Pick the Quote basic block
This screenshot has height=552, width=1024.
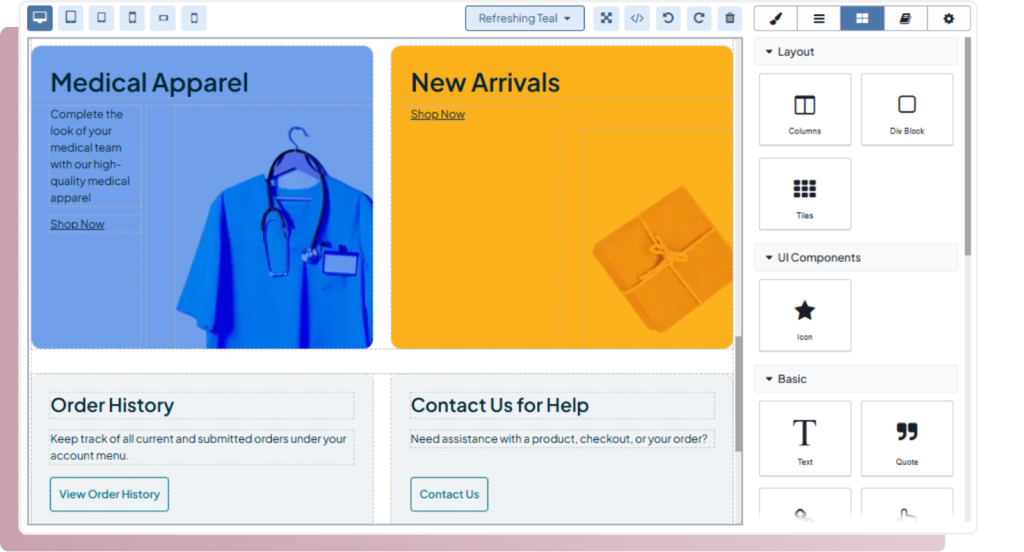907,438
